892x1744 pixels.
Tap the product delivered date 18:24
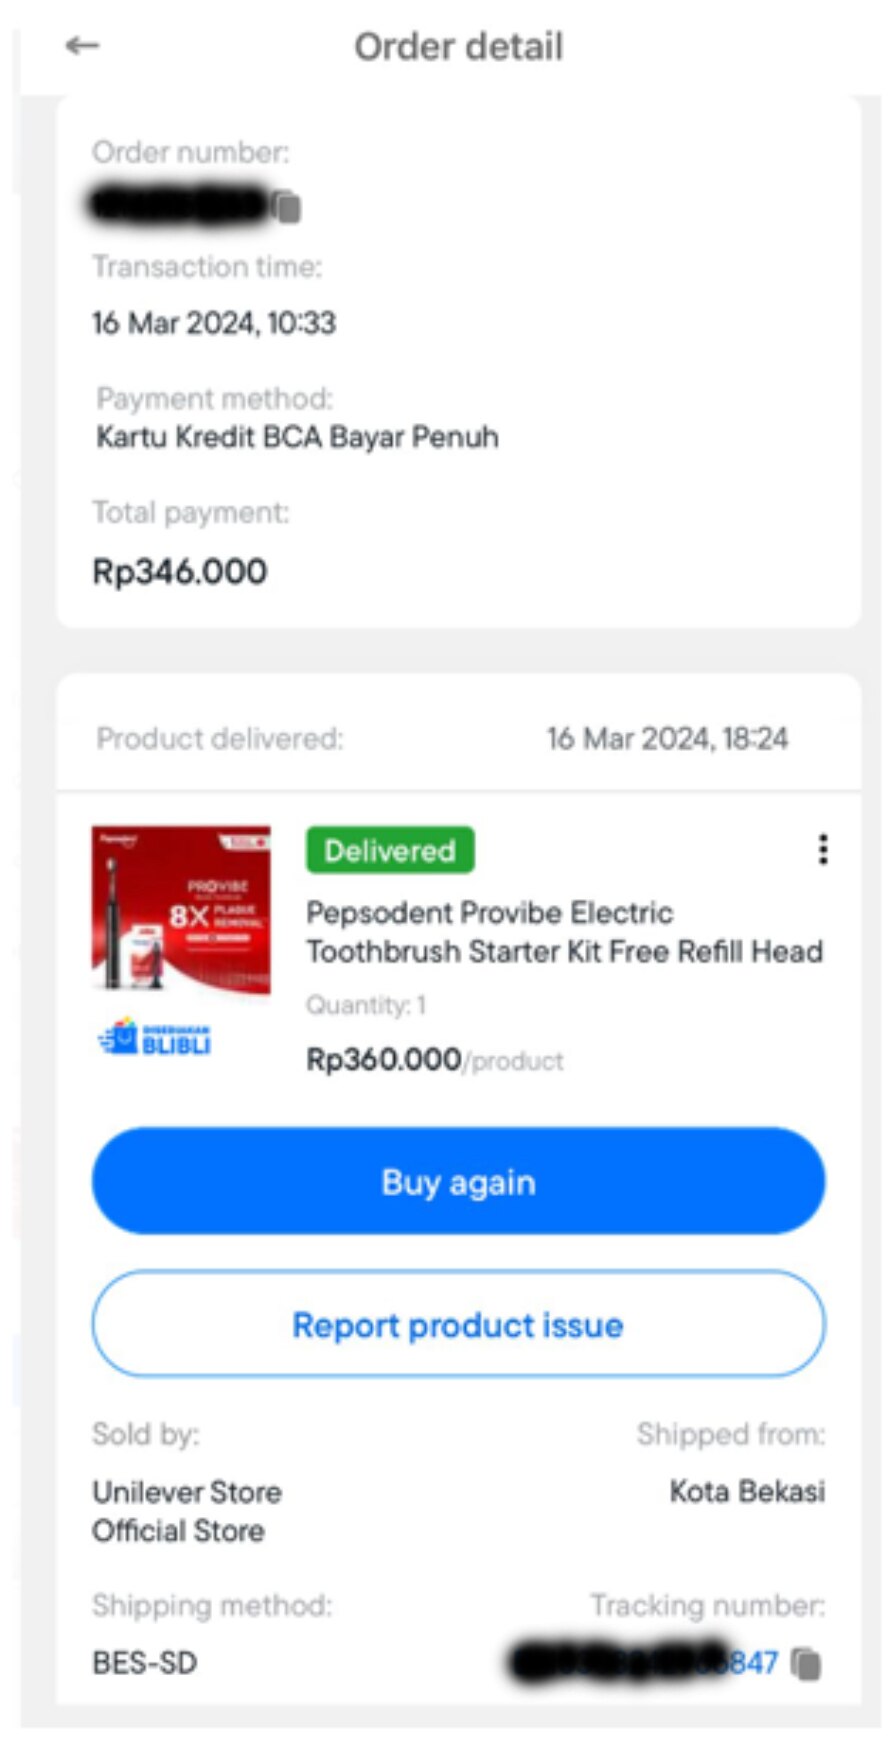(x=667, y=739)
